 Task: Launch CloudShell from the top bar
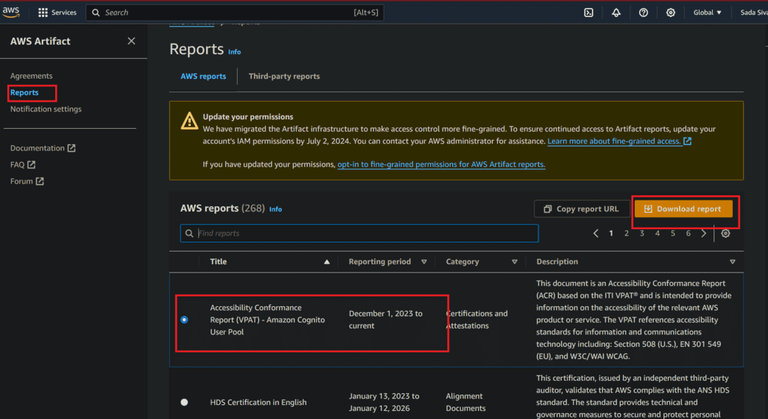point(588,13)
